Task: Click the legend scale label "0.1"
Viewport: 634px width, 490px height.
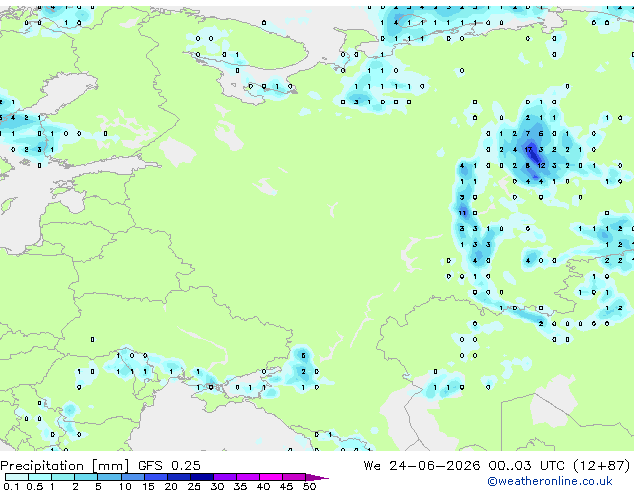Action: point(11,486)
